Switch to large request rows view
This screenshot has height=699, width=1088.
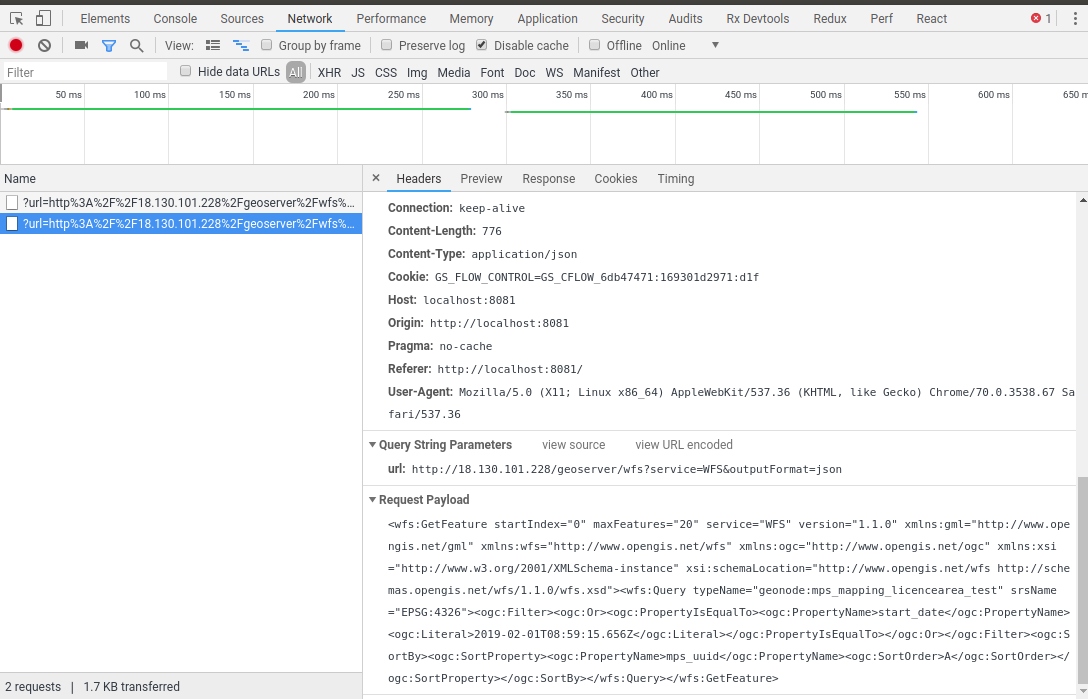(x=213, y=45)
